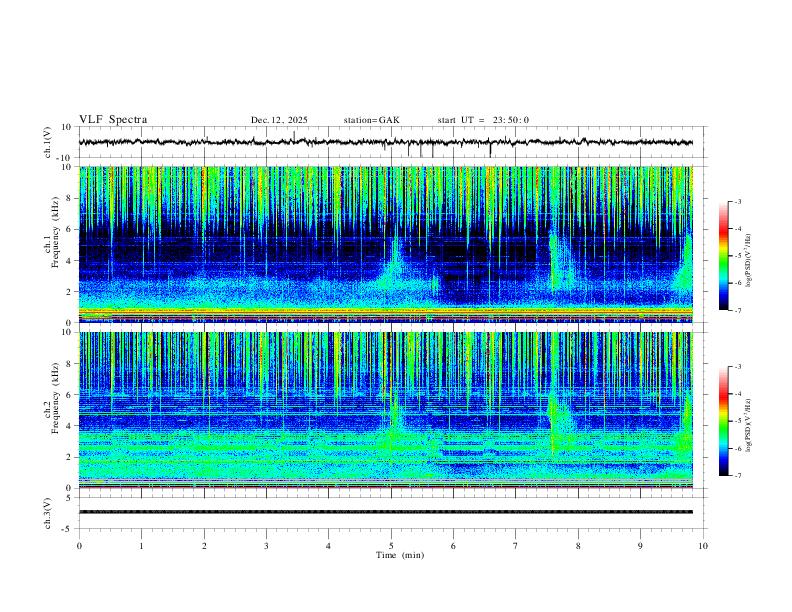The image size is (792, 612).
Task: Click the 'start UT = 23:50:0' text
Action: [x=483, y=120]
